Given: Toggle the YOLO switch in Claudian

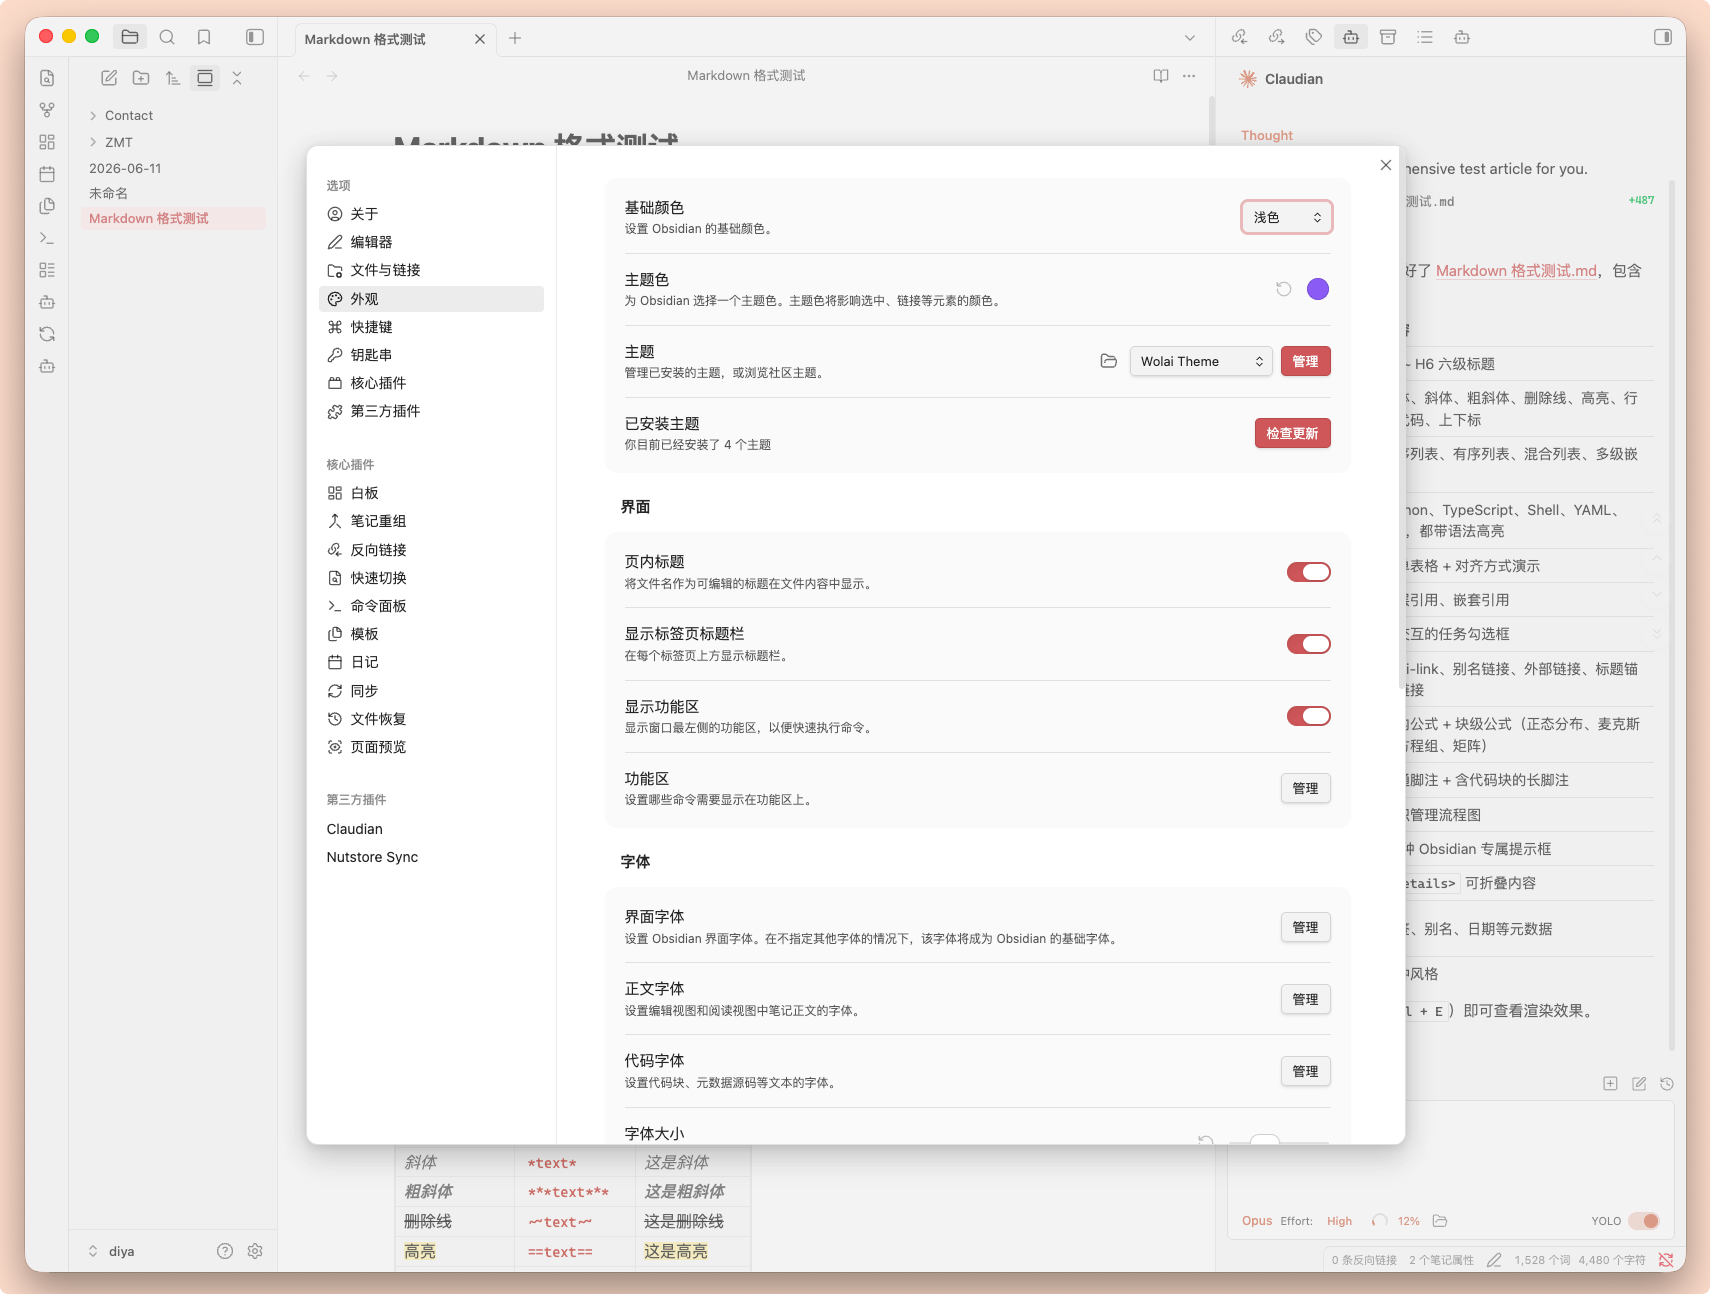Looking at the screenshot, I should pos(1644,1221).
